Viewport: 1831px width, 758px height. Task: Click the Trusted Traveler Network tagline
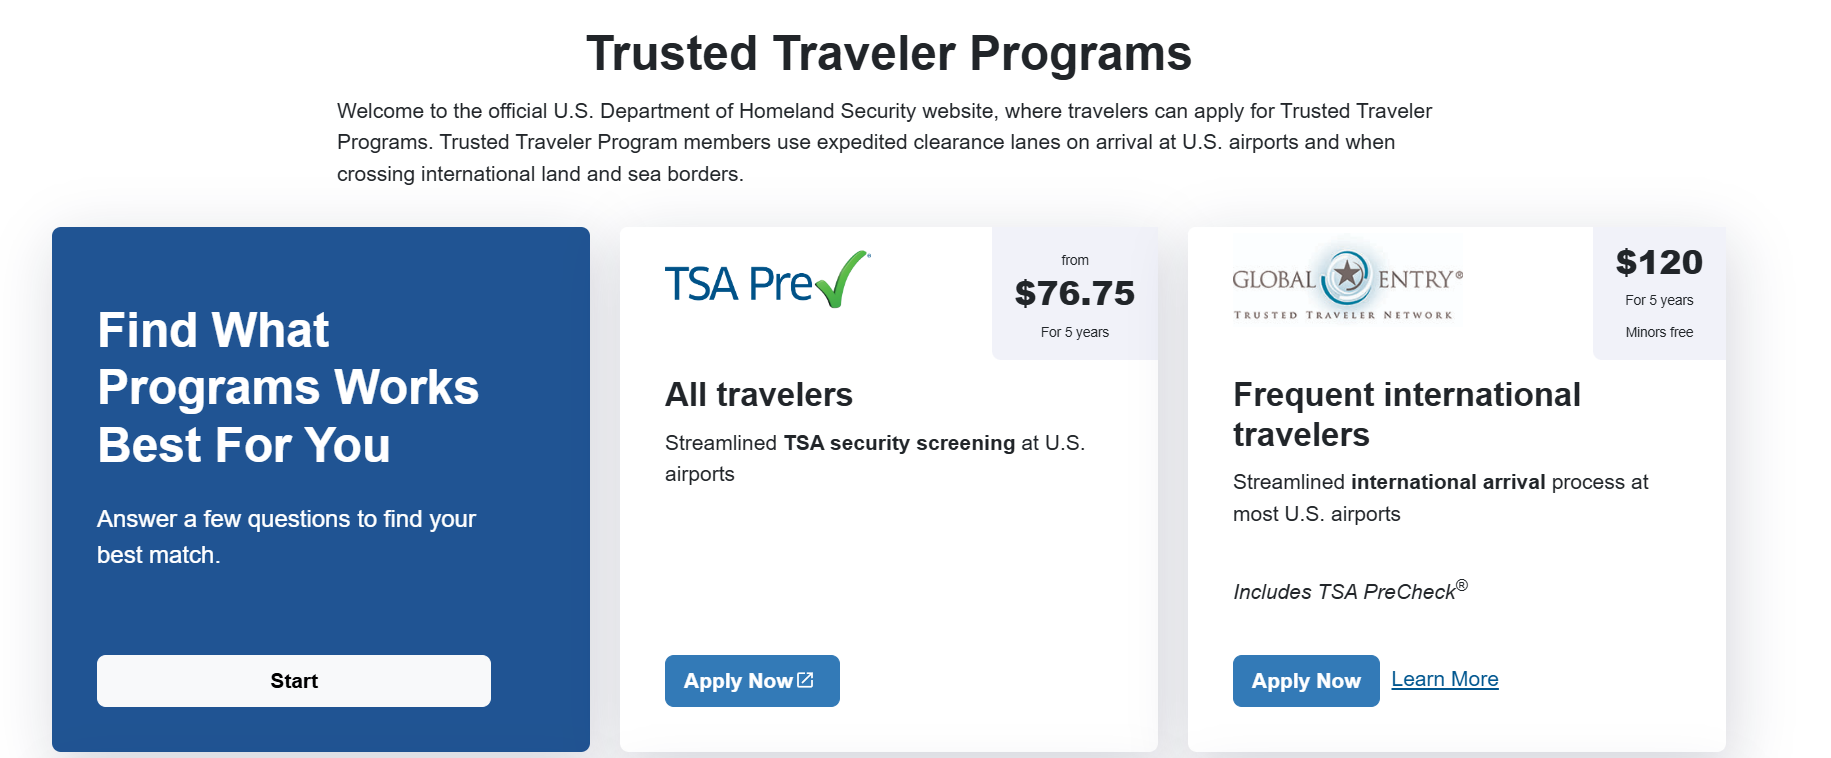pos(1342,315)
